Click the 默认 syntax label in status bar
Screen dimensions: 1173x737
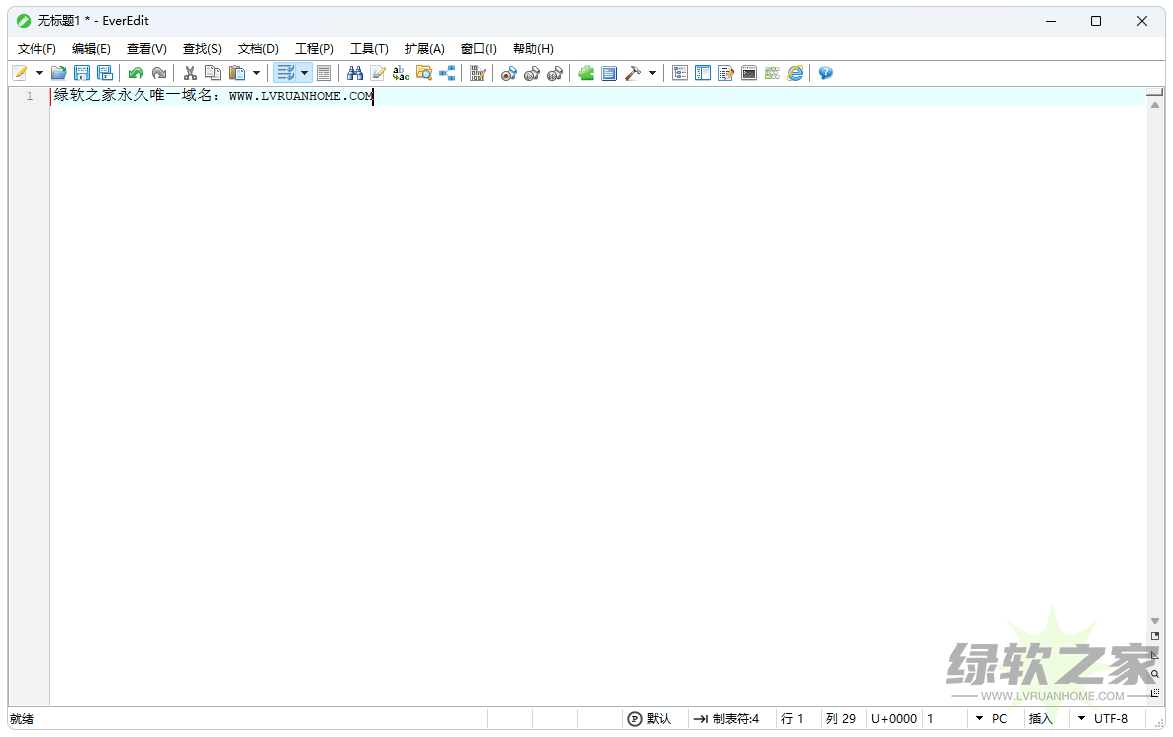point(649,718)
